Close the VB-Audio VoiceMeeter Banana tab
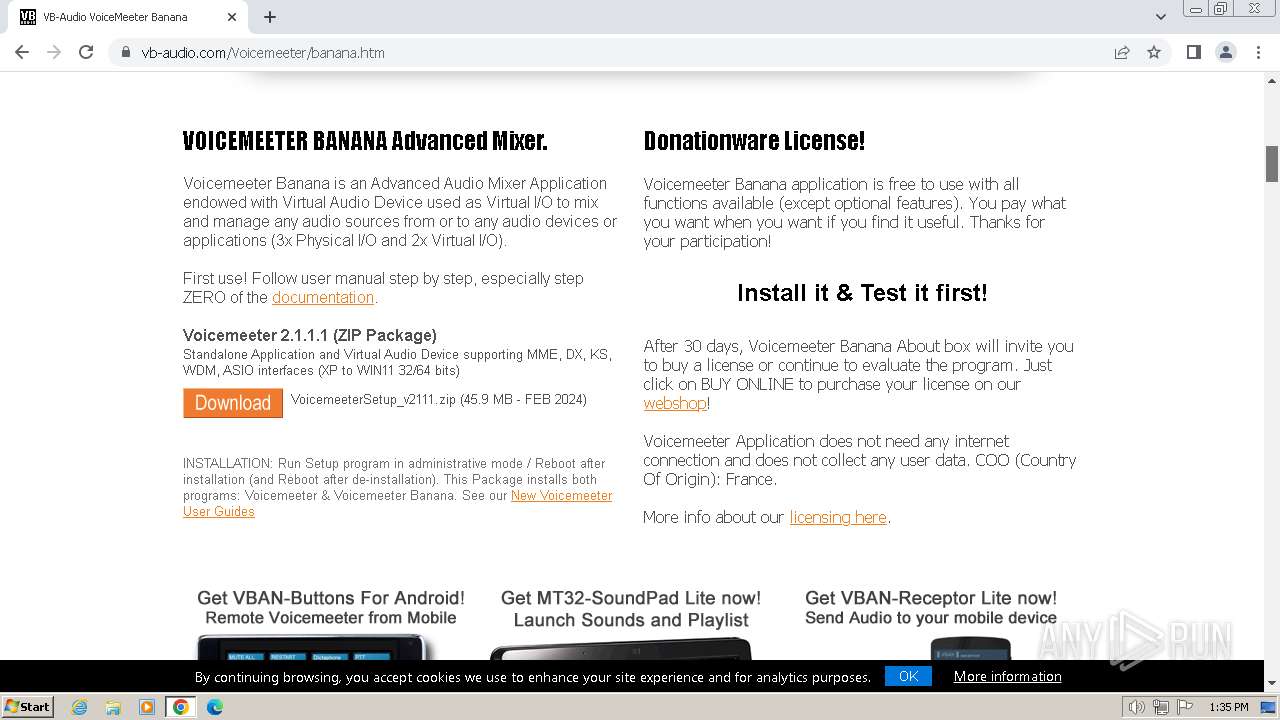 [x=232, y=17]
